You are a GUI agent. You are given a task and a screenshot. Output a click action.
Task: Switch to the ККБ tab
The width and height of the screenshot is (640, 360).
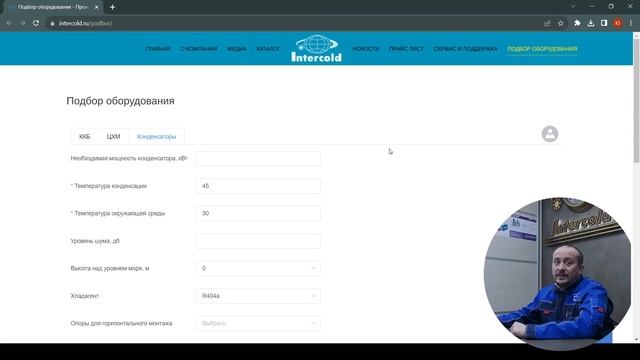[84, 136]
